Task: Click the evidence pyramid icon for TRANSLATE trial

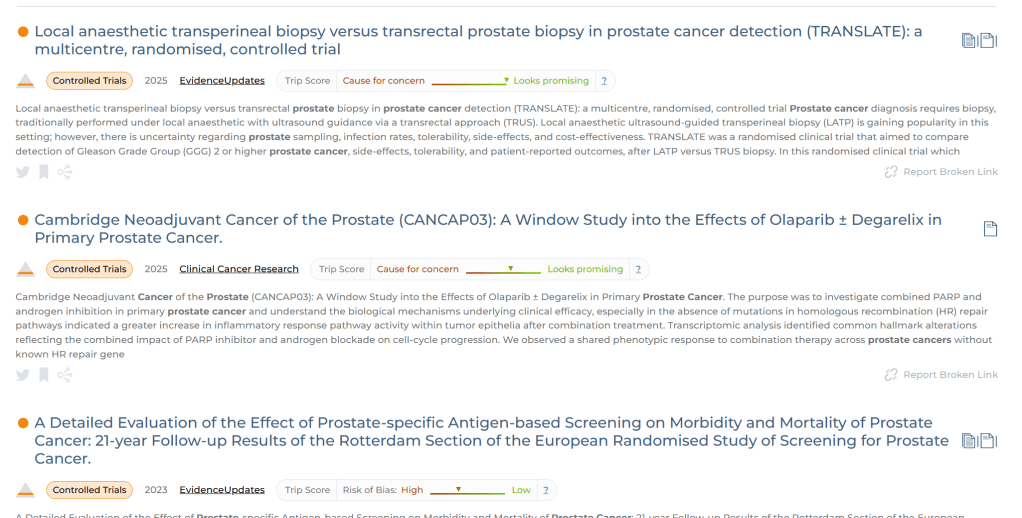Action: [26, 81]
